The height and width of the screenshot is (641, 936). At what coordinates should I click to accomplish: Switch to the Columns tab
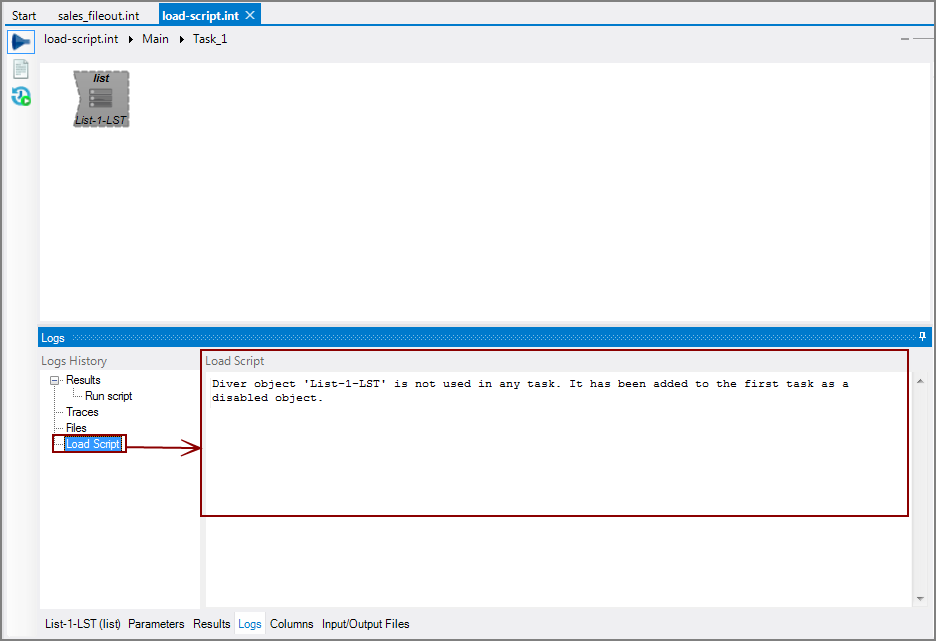click(291, 623)
